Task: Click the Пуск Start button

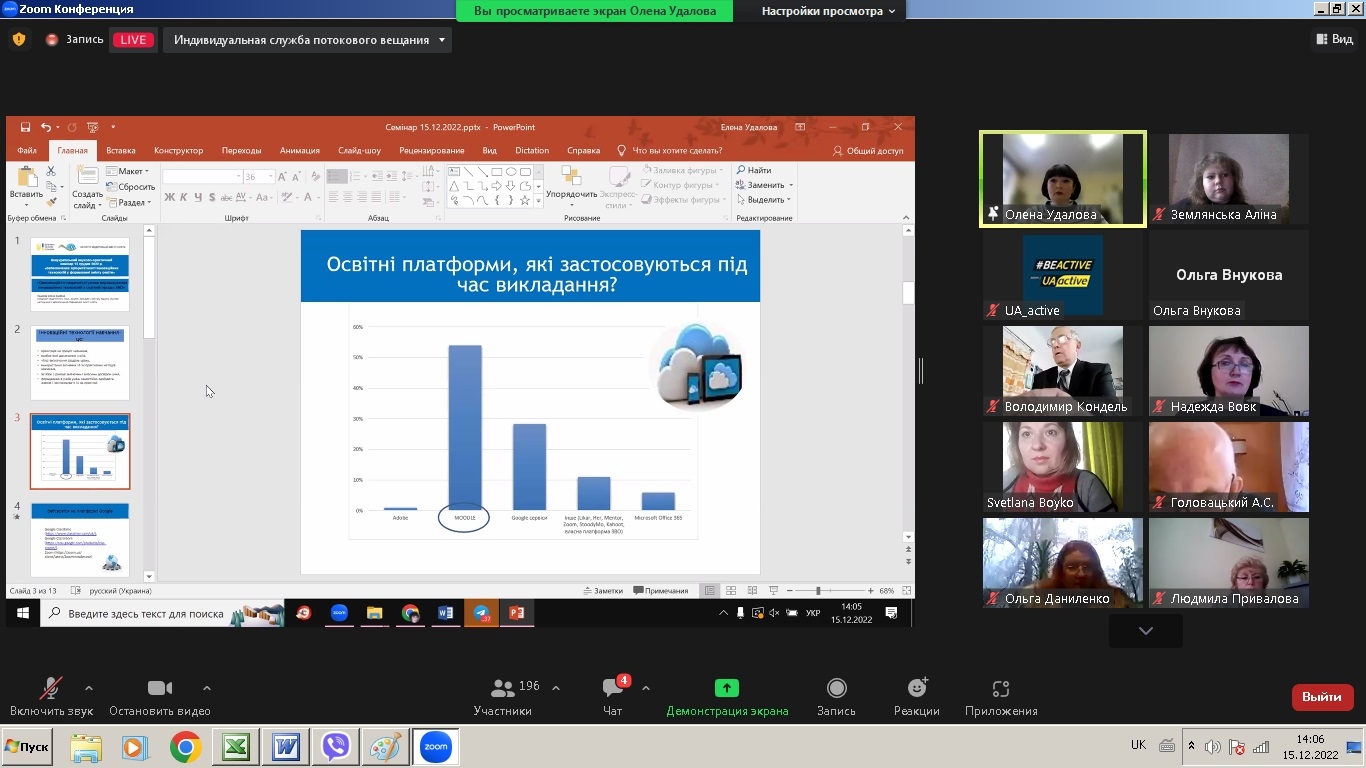Action: 27,747
